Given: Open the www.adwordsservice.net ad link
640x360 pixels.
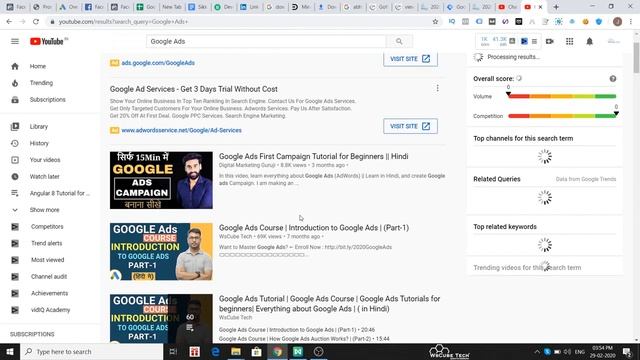Looking at the screenshot, I should [182, 130].
